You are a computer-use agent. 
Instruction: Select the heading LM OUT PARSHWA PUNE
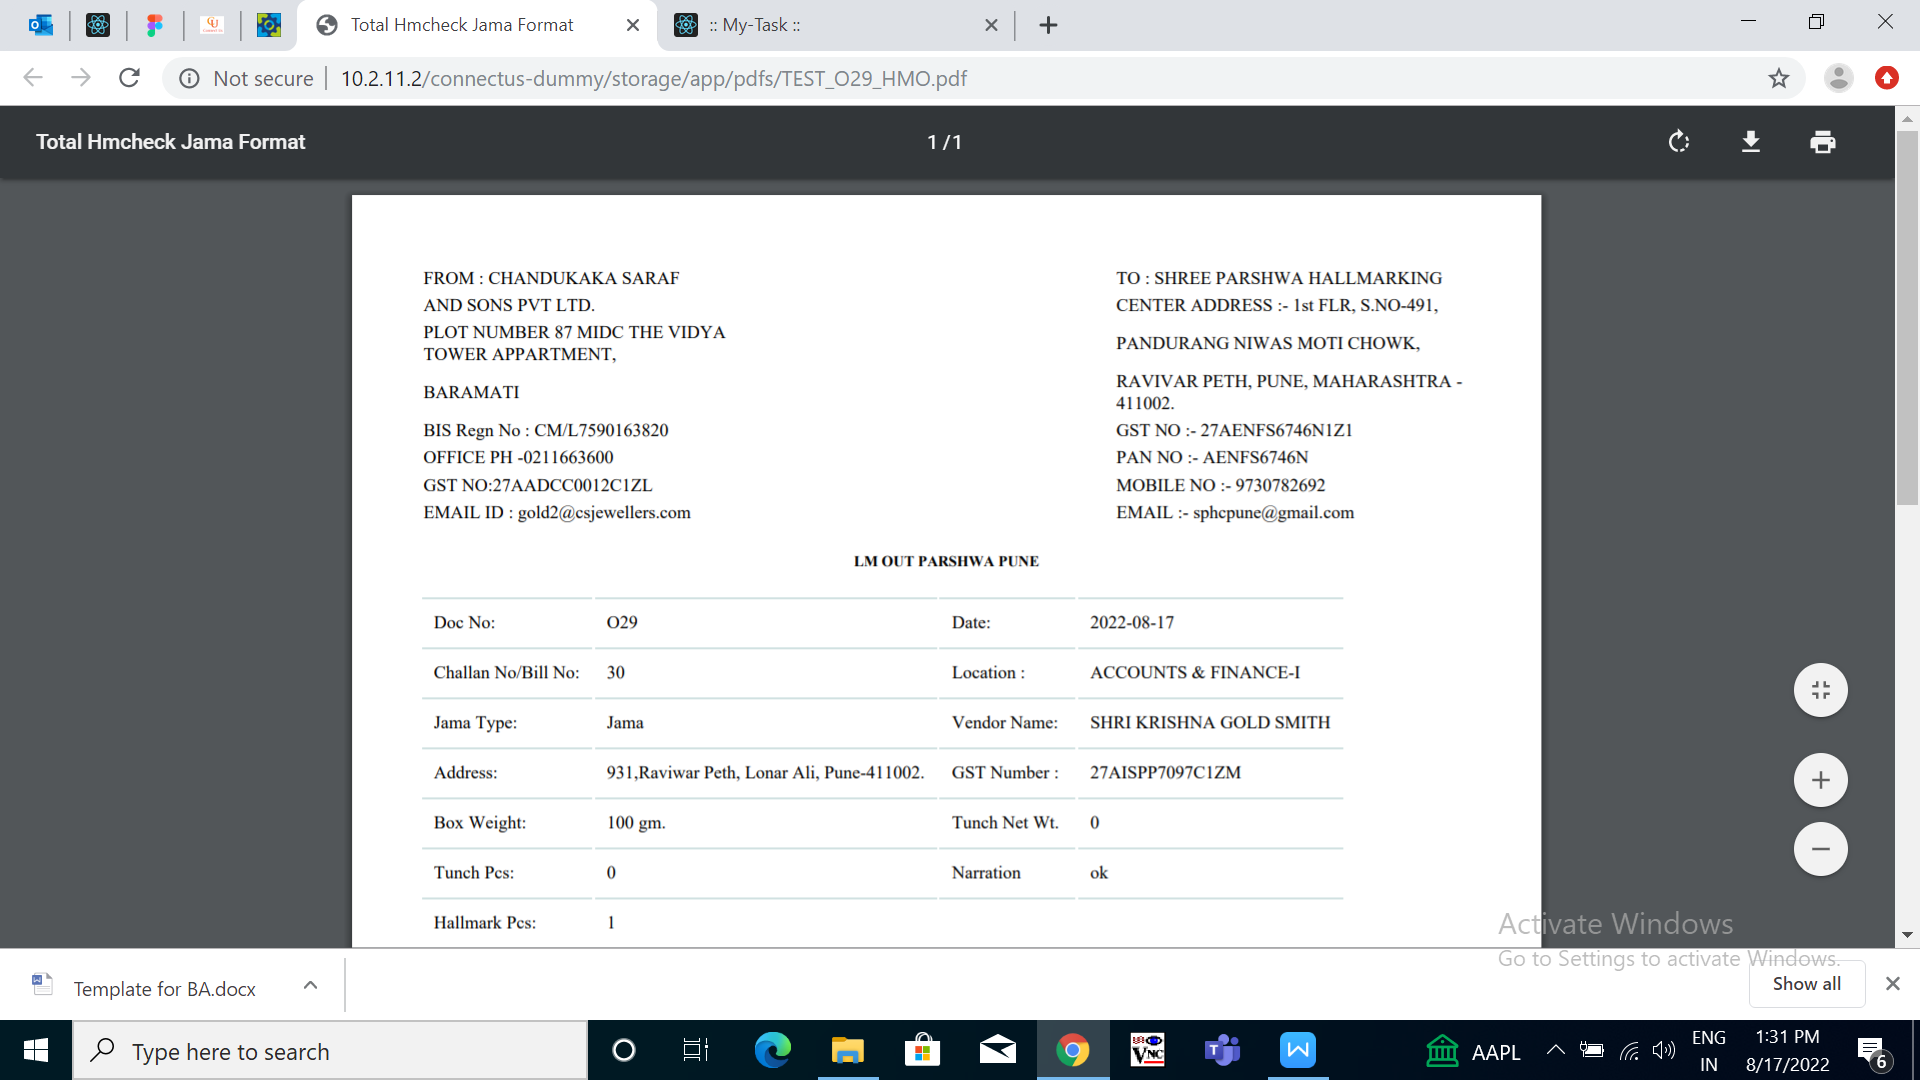[x=946, y=561]
